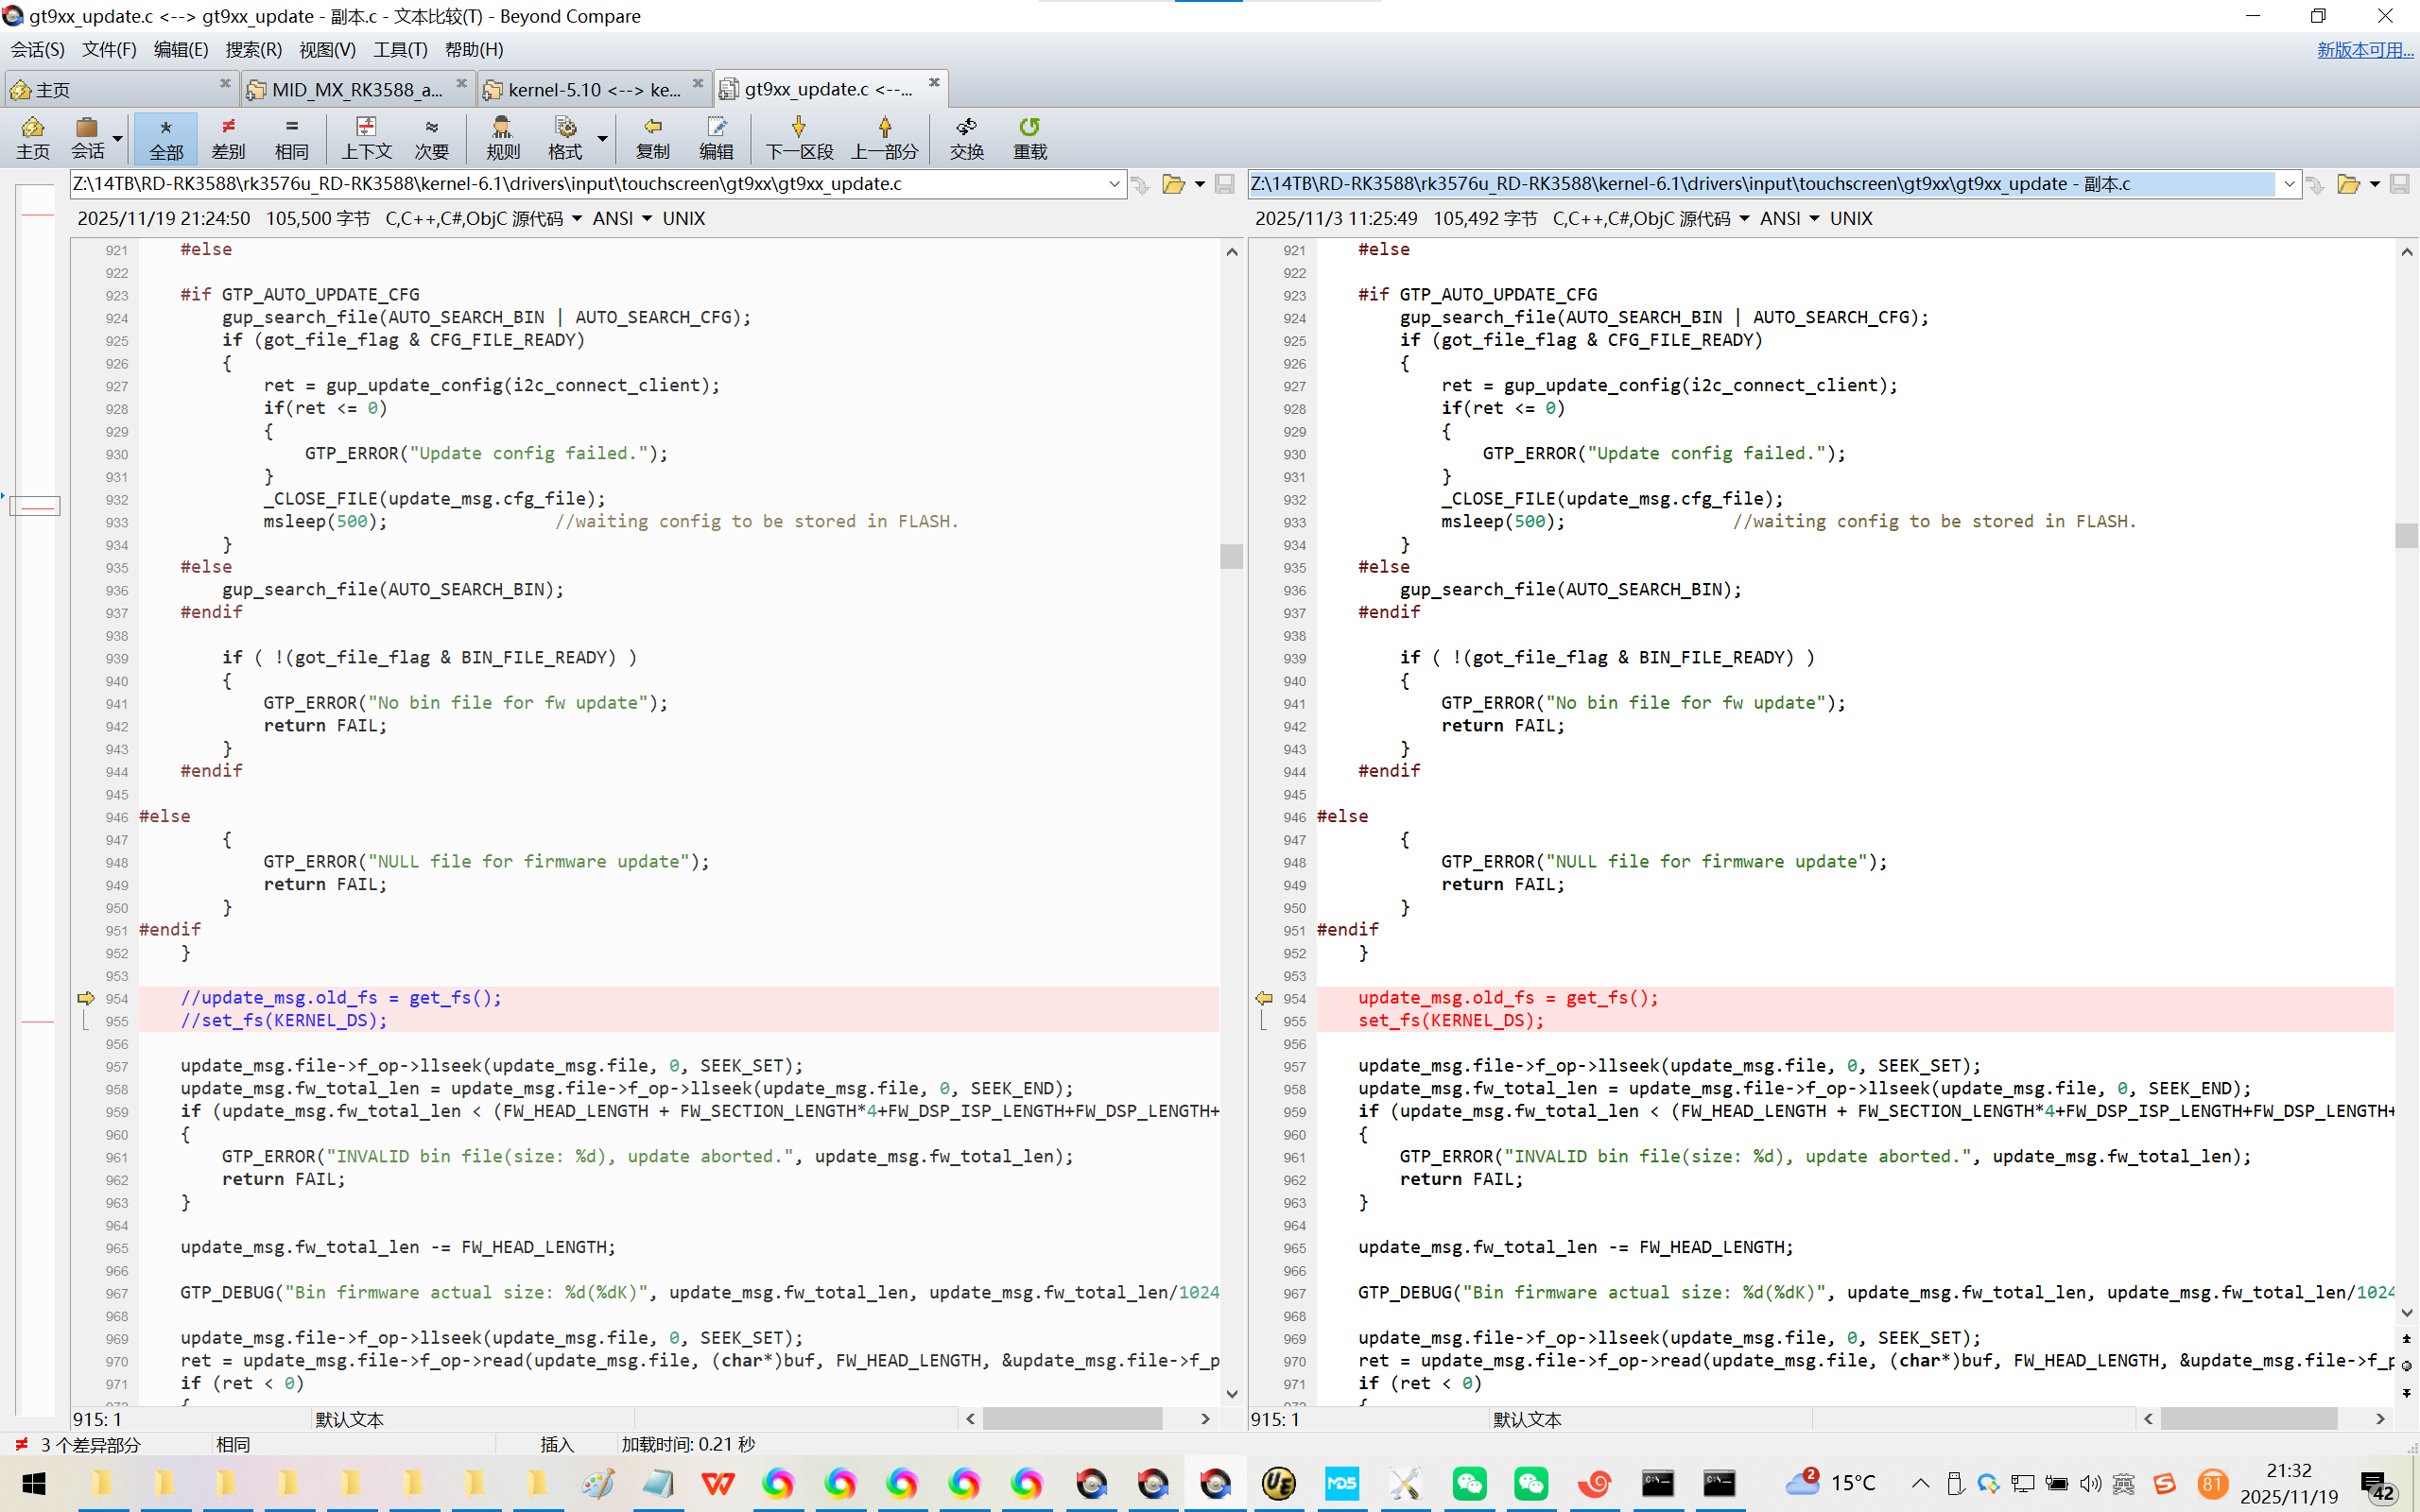Open the 搜索(R) menu
The image size is (2420, 1512).
click(253, 50)
